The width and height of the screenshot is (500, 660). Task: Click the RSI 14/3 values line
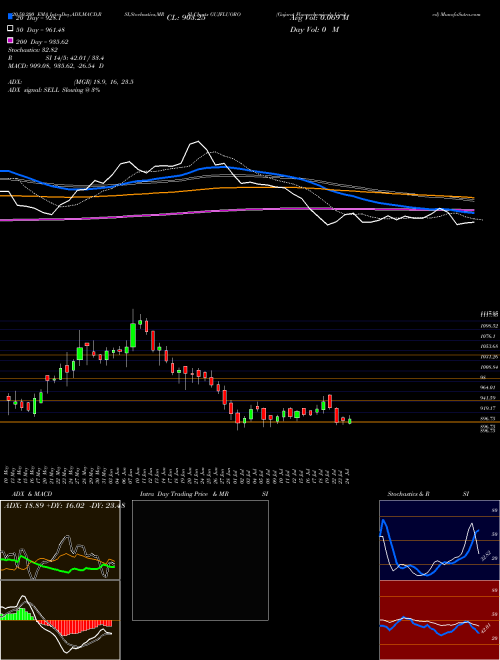56,58
